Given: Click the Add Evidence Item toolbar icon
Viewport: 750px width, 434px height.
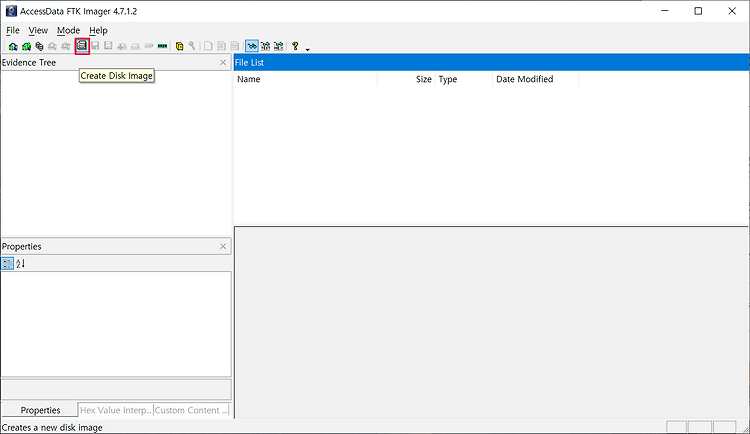Looking at the screenshot, I should [x=13, y=46].
